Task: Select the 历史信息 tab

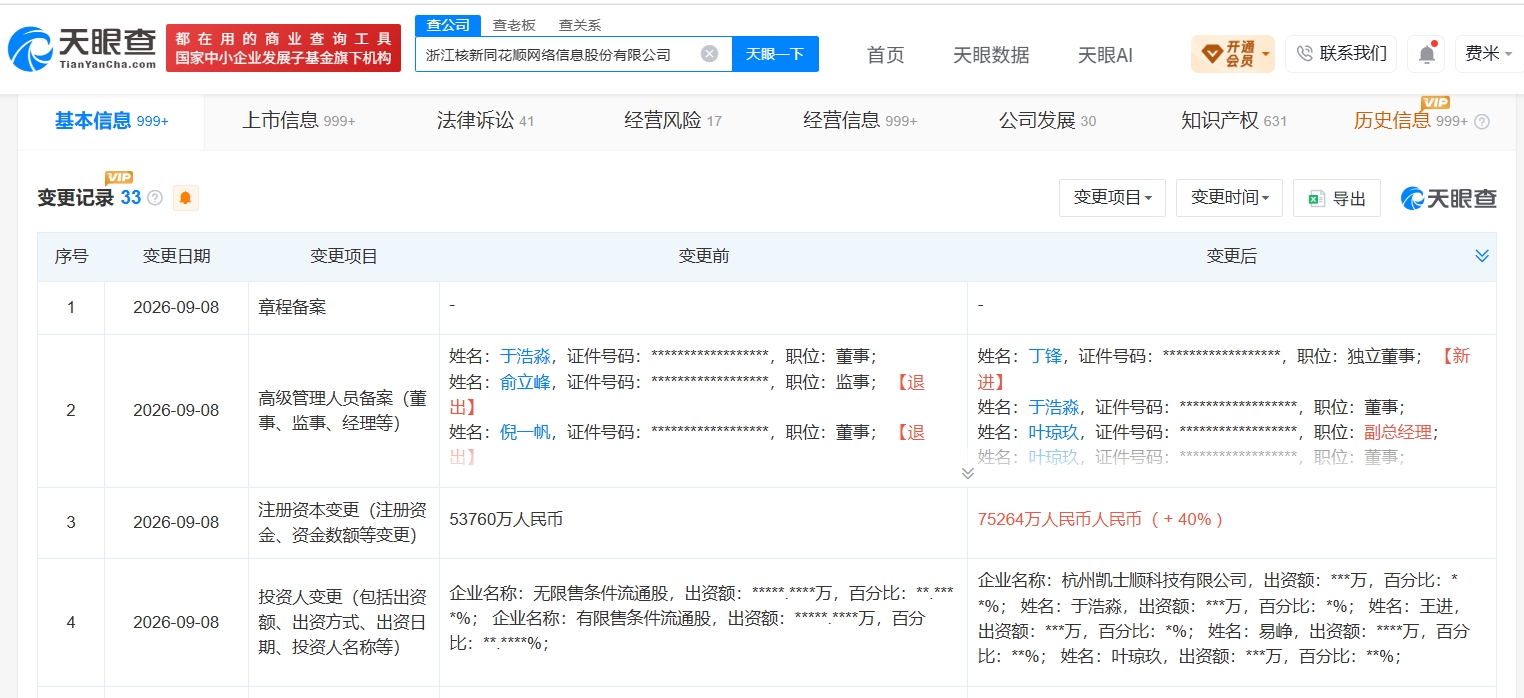Action: (x=1411, y=121)
